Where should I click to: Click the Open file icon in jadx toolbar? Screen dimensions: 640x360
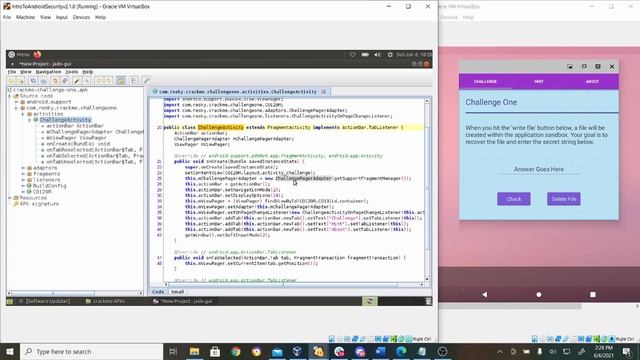tap(11, 80)
